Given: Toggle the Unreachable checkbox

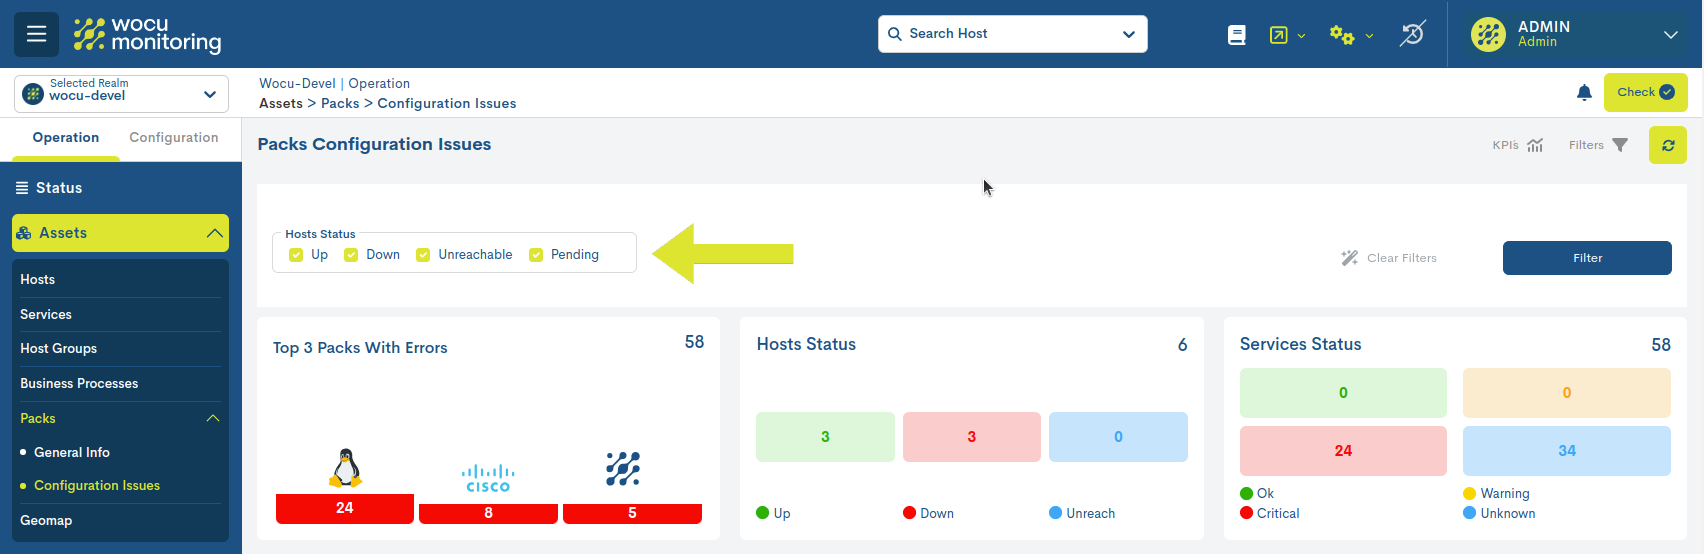Looking at the screenshot, I should [423, 255].
